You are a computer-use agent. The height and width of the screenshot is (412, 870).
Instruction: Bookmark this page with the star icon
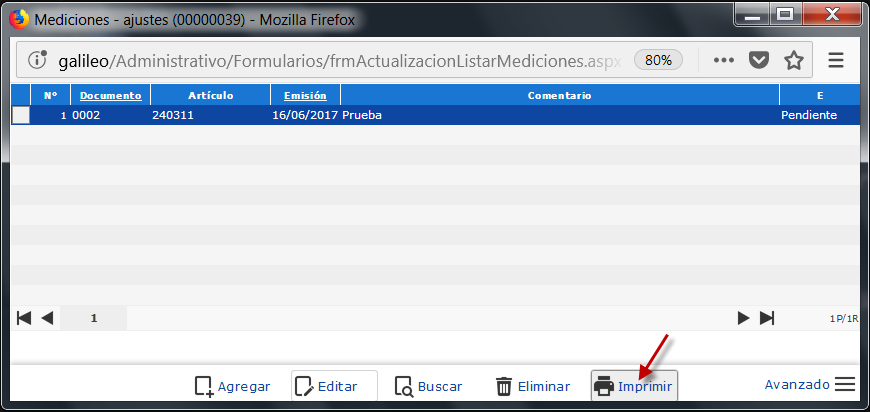794,60
